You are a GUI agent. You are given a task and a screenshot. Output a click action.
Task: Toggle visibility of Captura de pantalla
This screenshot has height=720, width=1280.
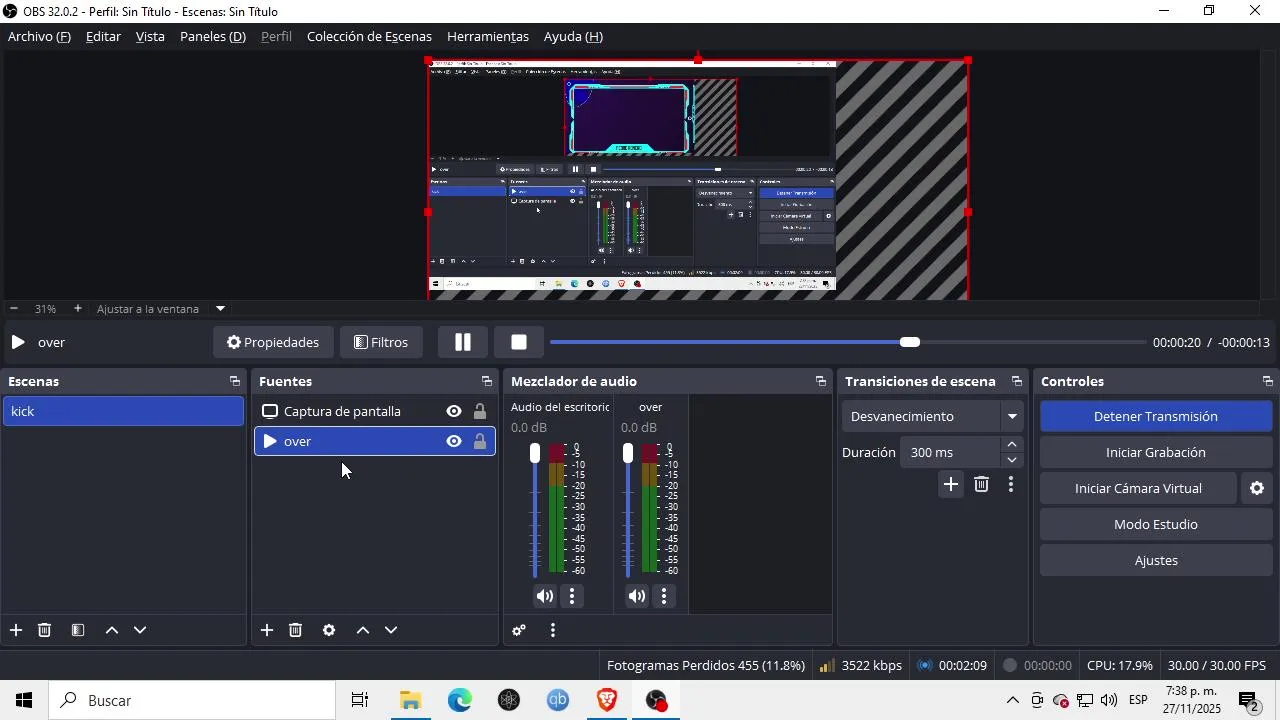(x=454, y=411)
